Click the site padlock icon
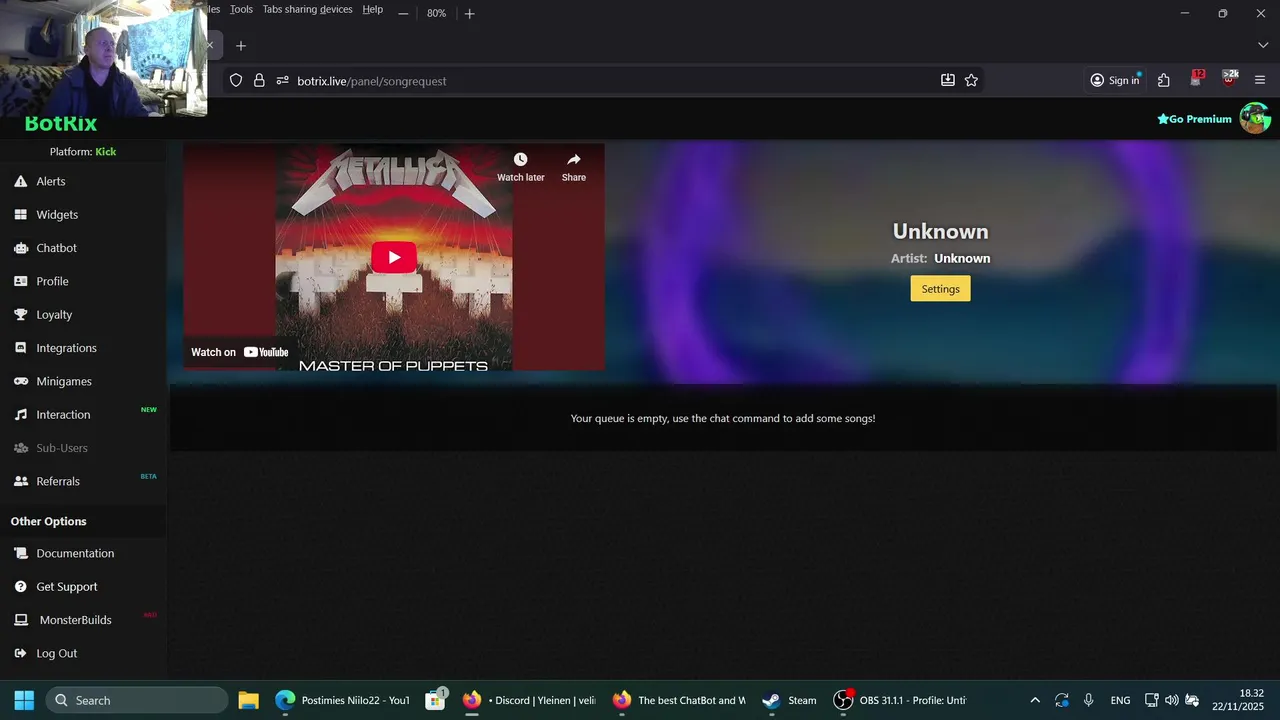1280x720 pixels. click(x=259, y=81)
